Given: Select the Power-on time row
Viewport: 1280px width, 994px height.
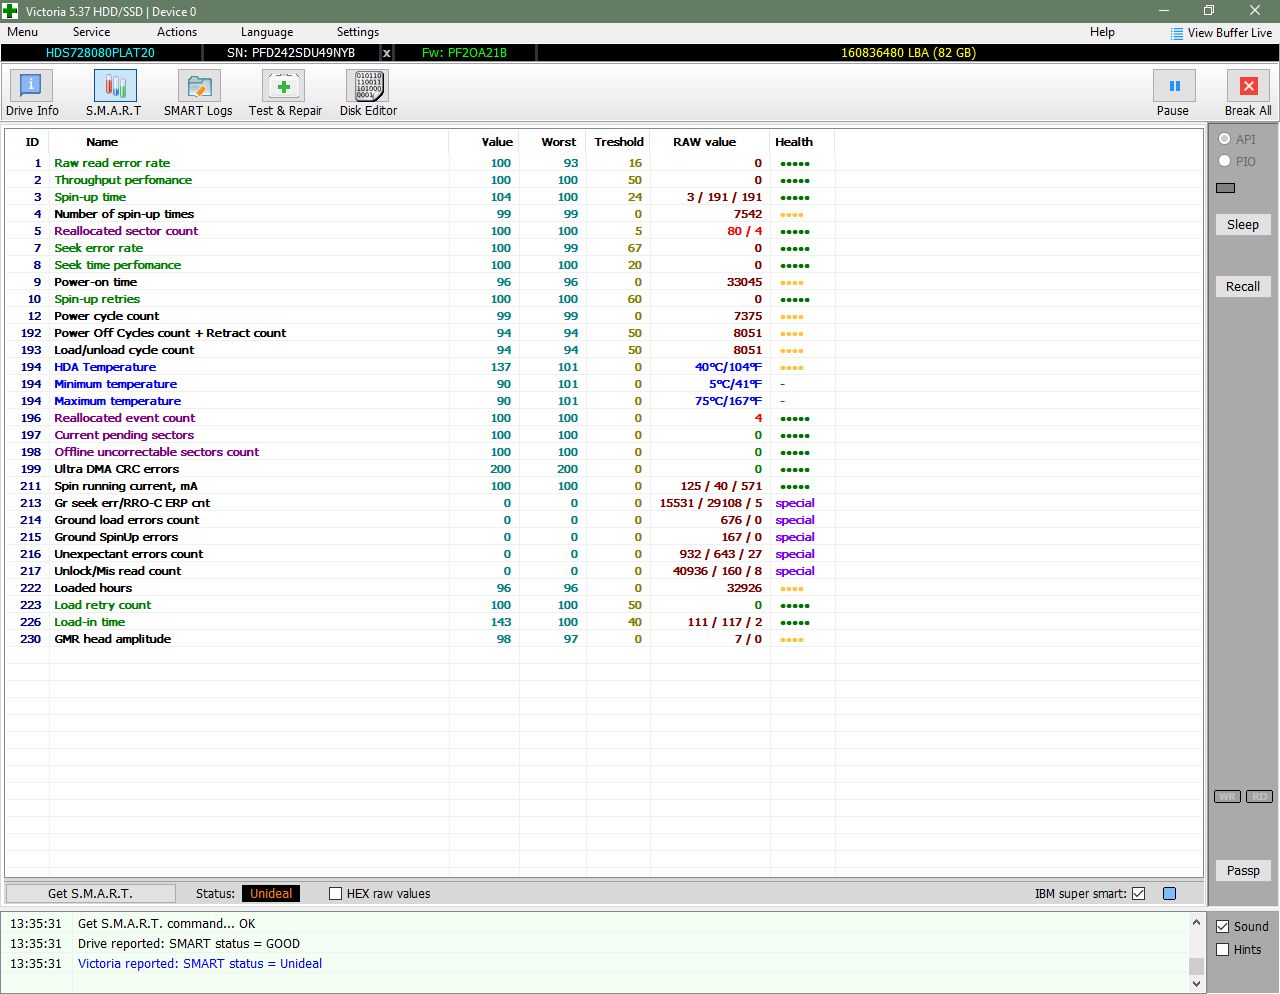Looking at the screenshot, I should pyautogui.click(x=604, y=282).
